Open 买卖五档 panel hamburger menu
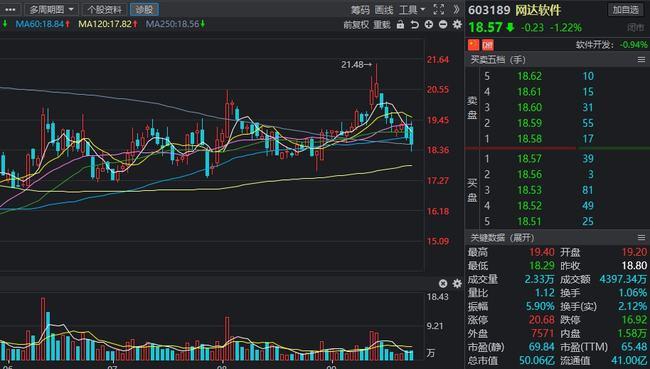Viewport: 650px width, 369px height. 641,60
